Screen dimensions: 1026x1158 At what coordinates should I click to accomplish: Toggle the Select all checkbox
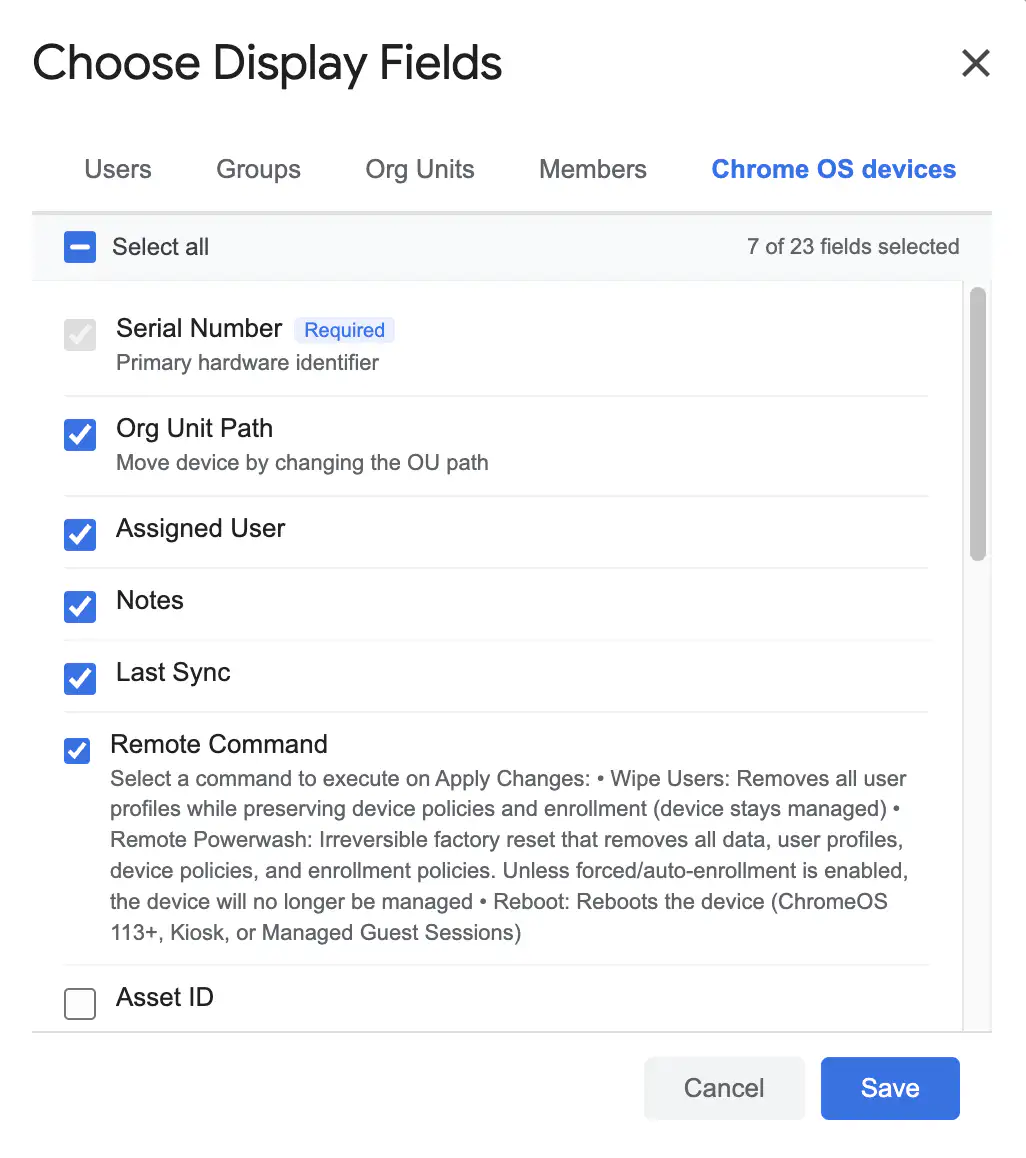(x=80, y=247)
